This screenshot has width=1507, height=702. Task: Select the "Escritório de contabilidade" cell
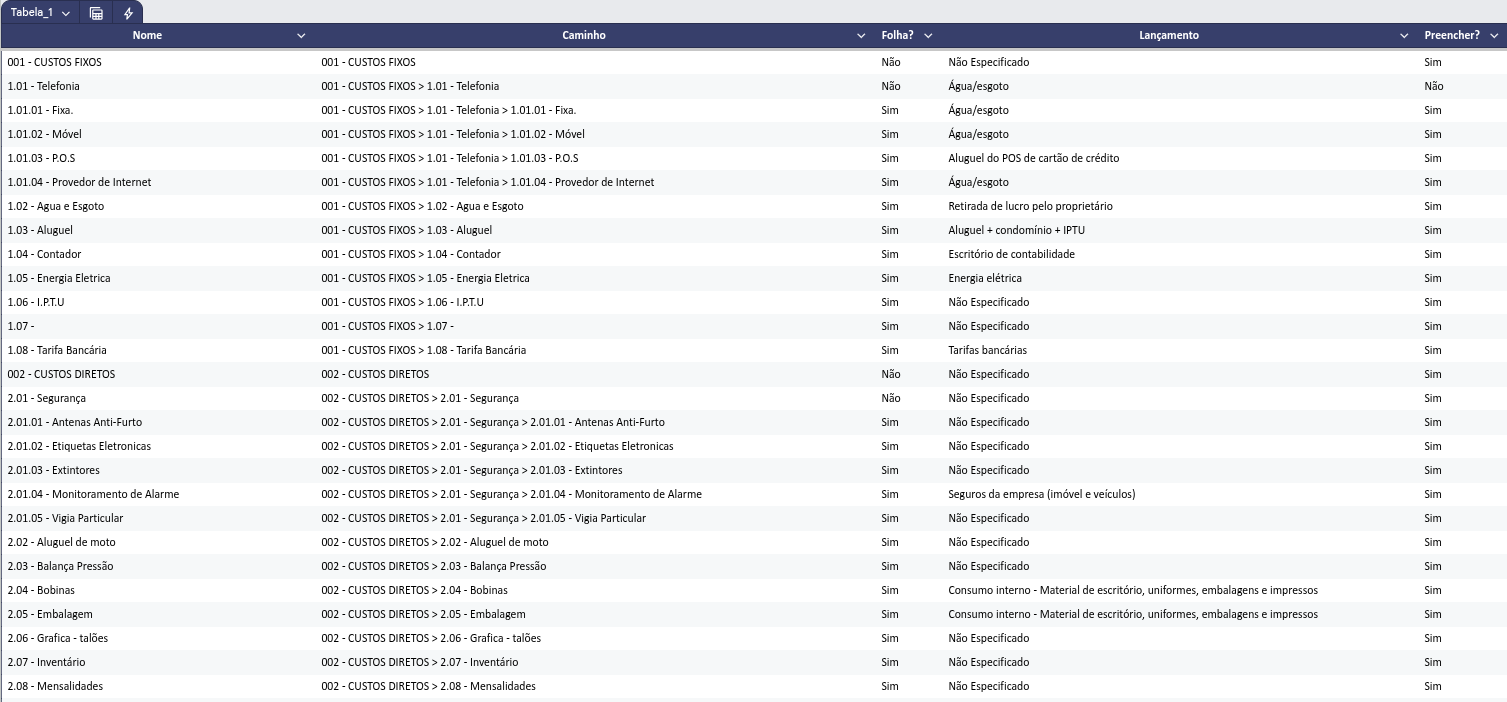click(1011, 254)
